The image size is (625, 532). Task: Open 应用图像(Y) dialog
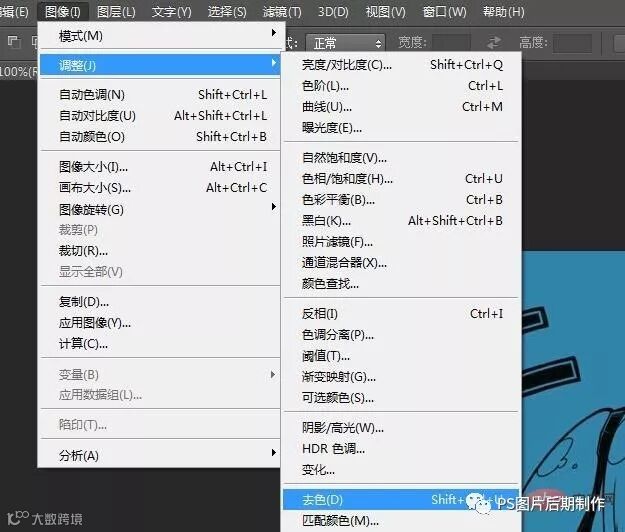[159, 322]
